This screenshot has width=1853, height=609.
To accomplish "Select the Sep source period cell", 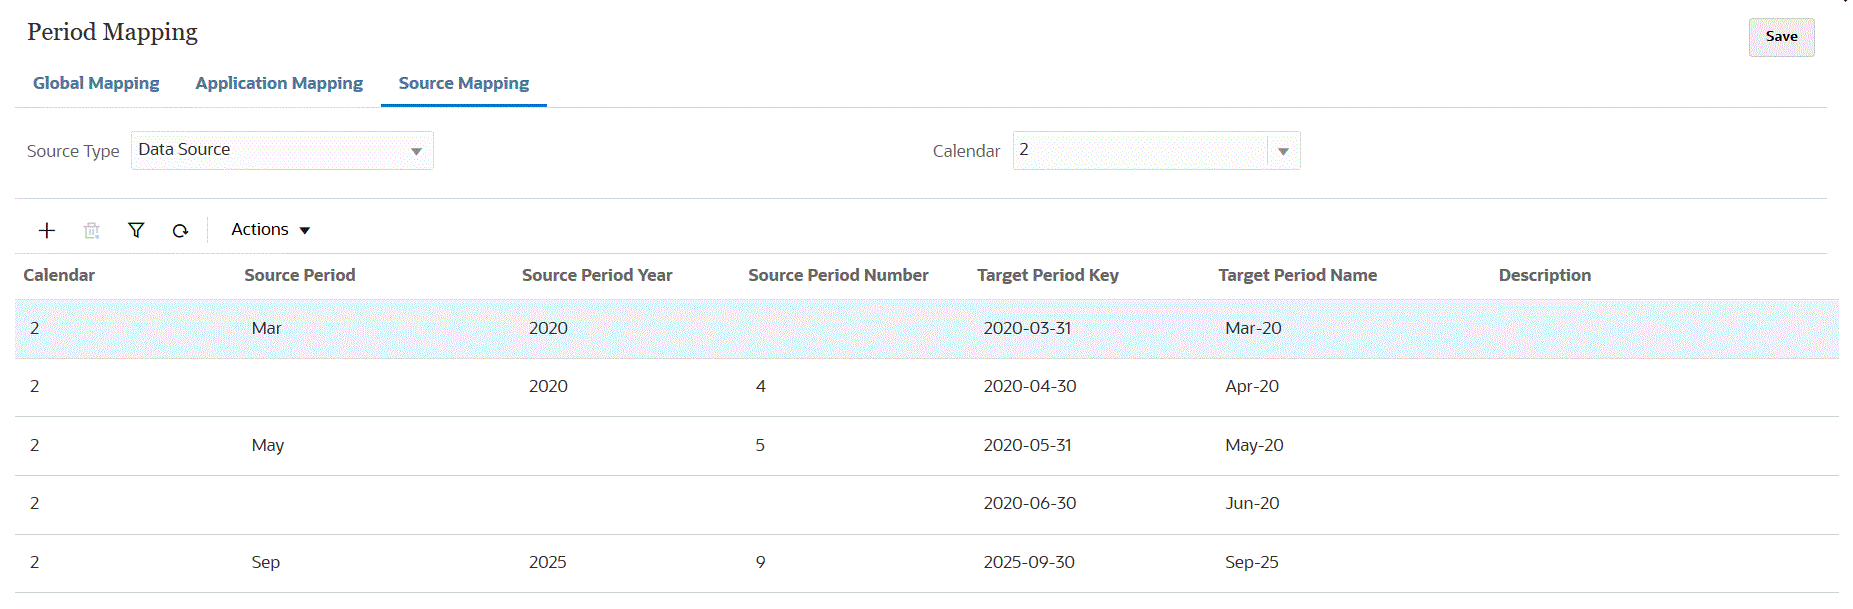I will pyautogui.click(x=266, y=562).
